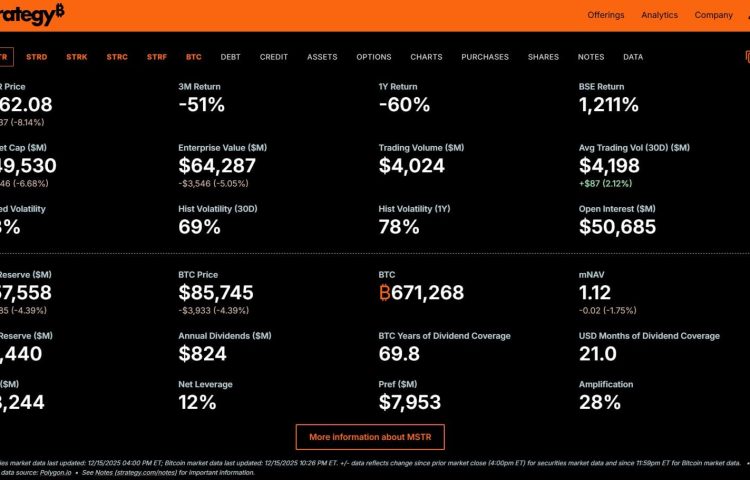Open the OPTIONS tab
The image size is (750, 480).
pyautogui.click(x=374, y=57)
